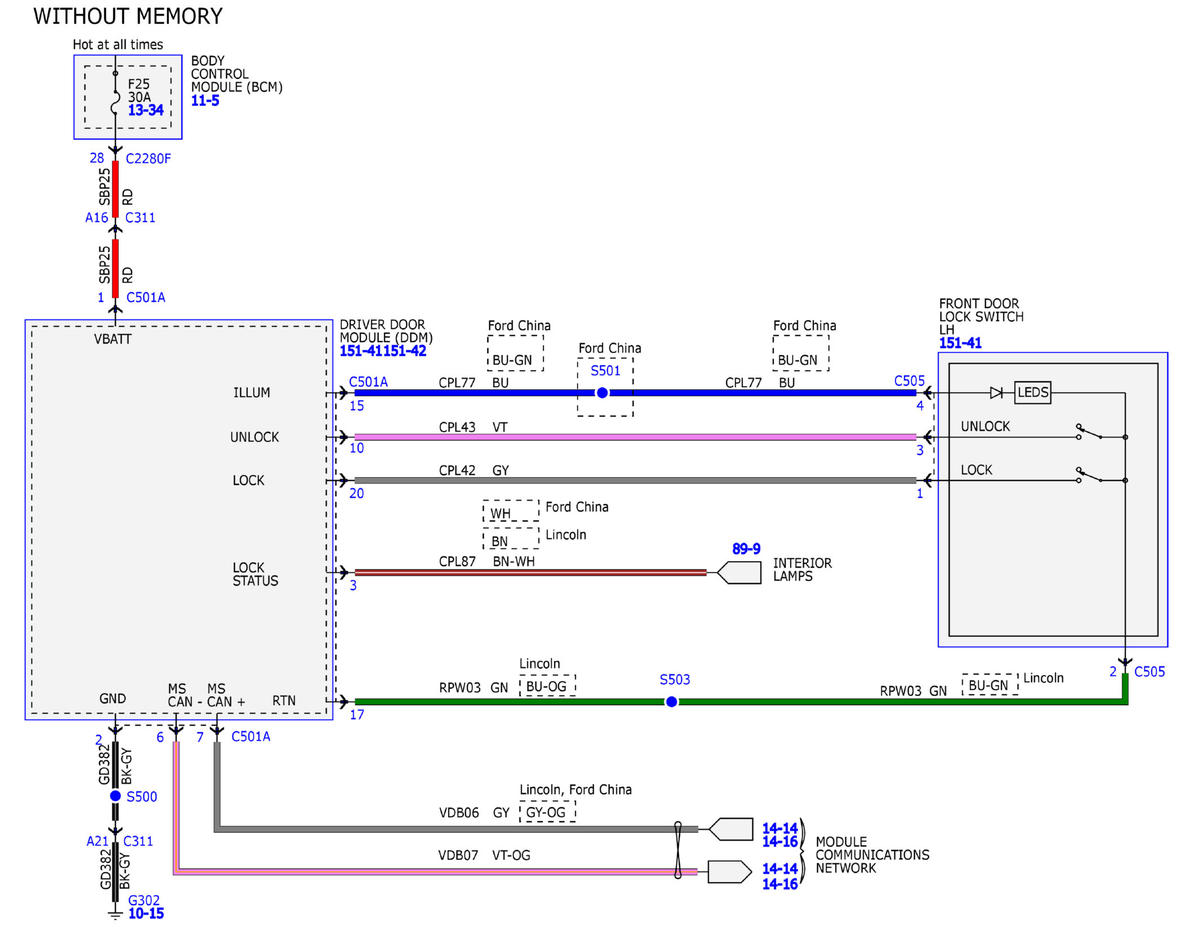Image resolution: width=1200 pixels, height=927 pixels.
Task: Click the C2280F connector label
Action: [149, 158]
